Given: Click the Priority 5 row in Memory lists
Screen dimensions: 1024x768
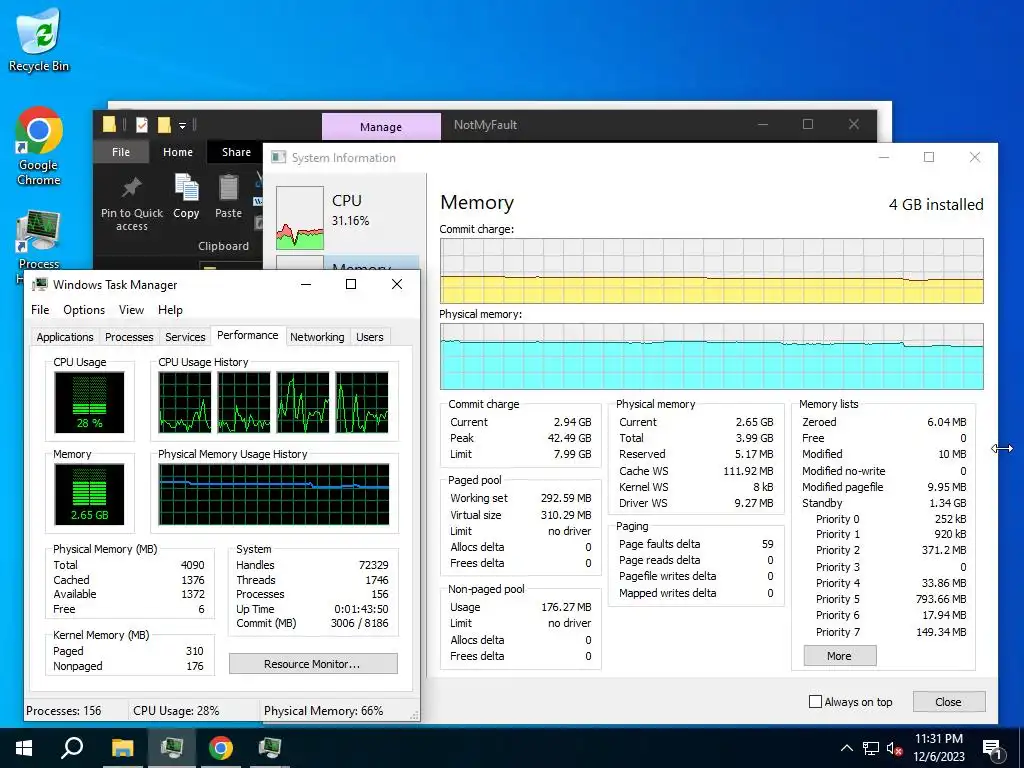Looking at the screenshot, I should click(891, 599).
